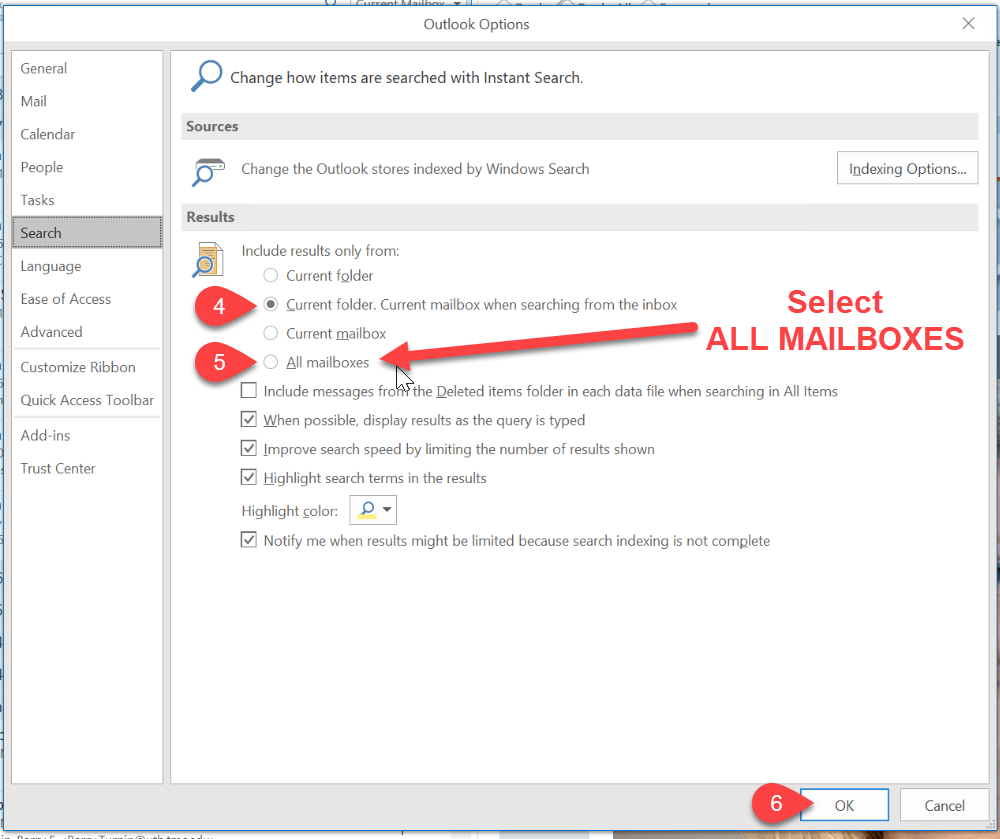Toggle display results as query is typed
1000x839 pixels.
tap(248, 420)
